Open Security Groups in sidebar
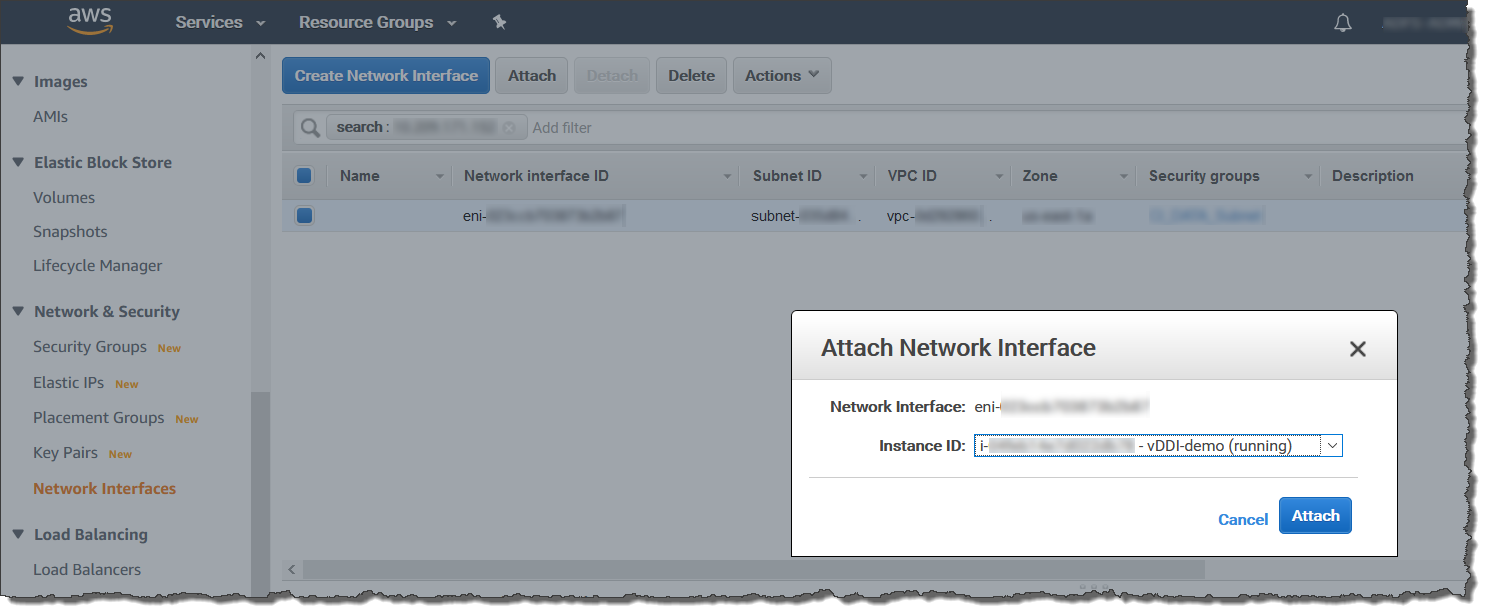Image resolution: width=1487 pixels, height=613 pixels. tap(90, 347)
